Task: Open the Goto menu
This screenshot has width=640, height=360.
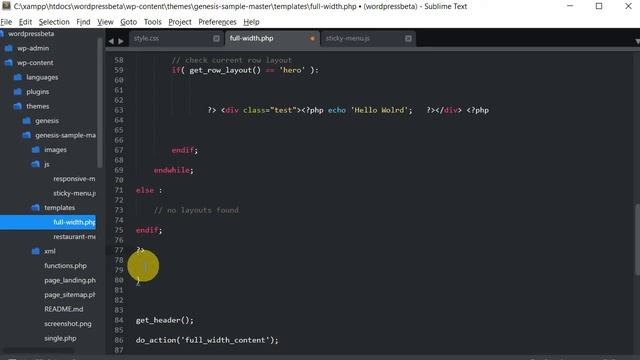Action: click(x=129, y=22)
